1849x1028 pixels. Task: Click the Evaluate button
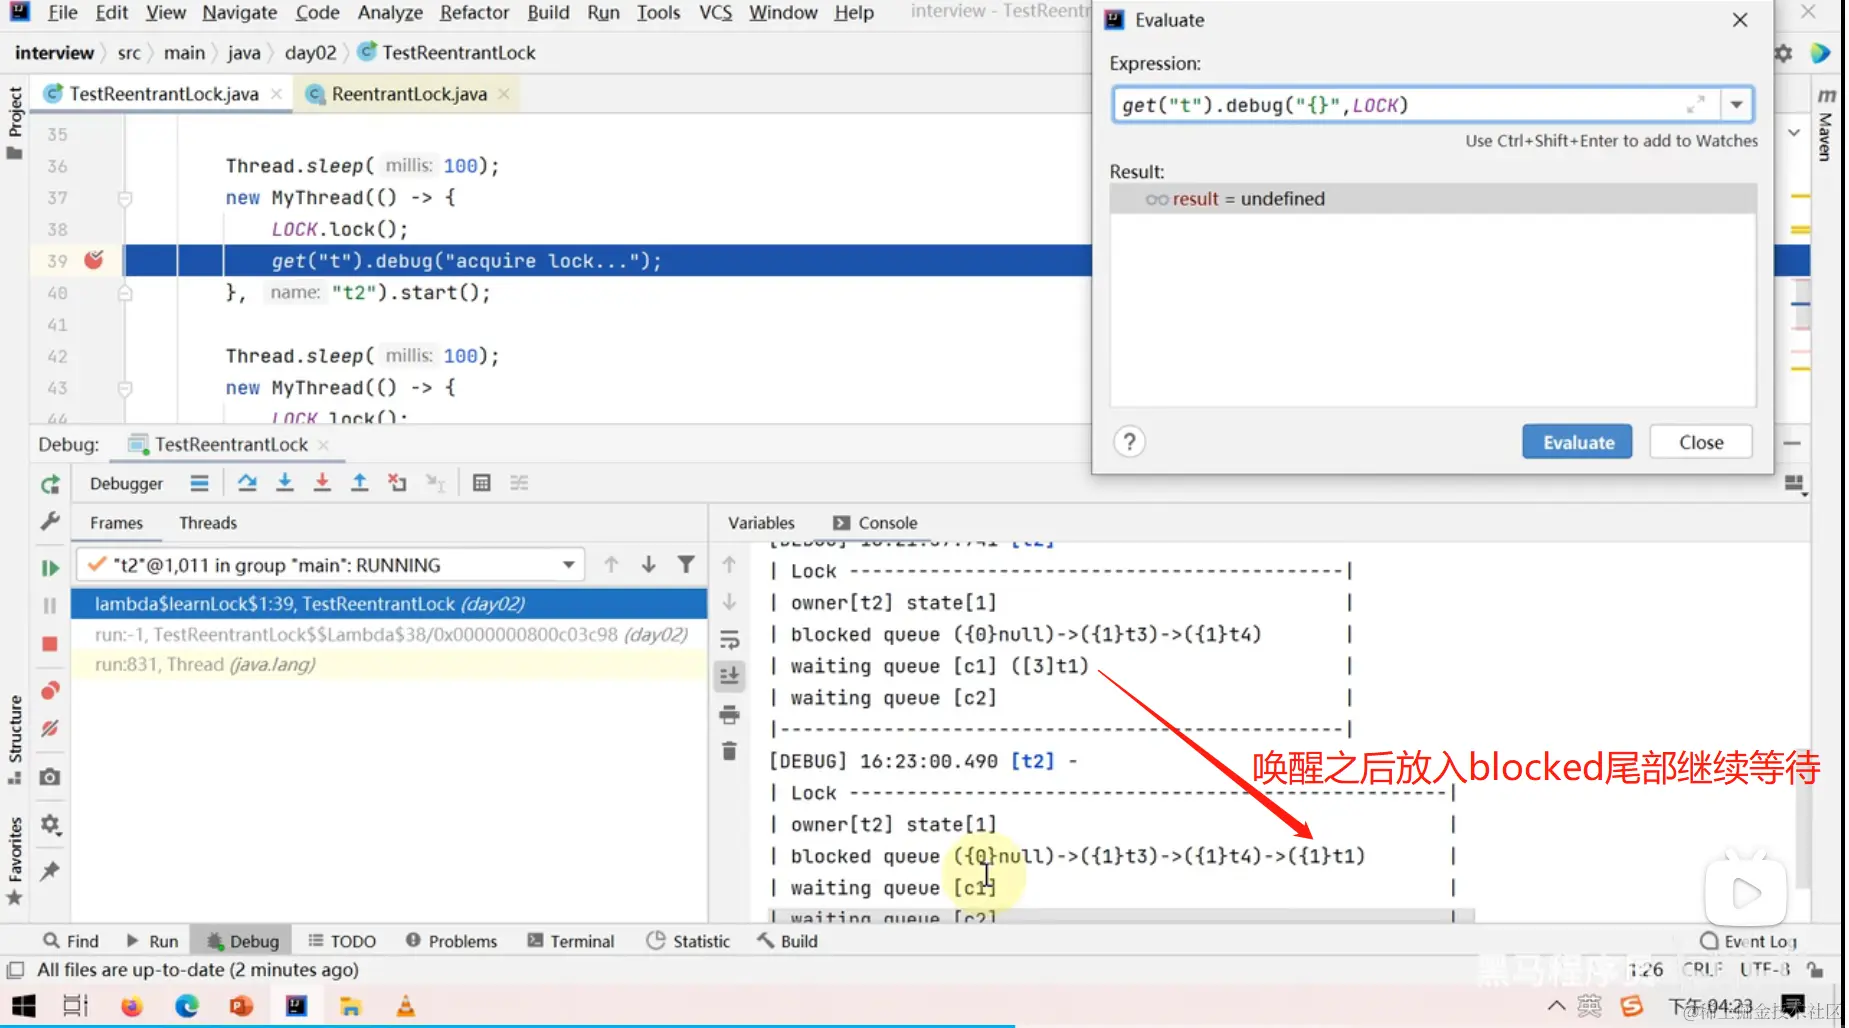click(1577, 442)
